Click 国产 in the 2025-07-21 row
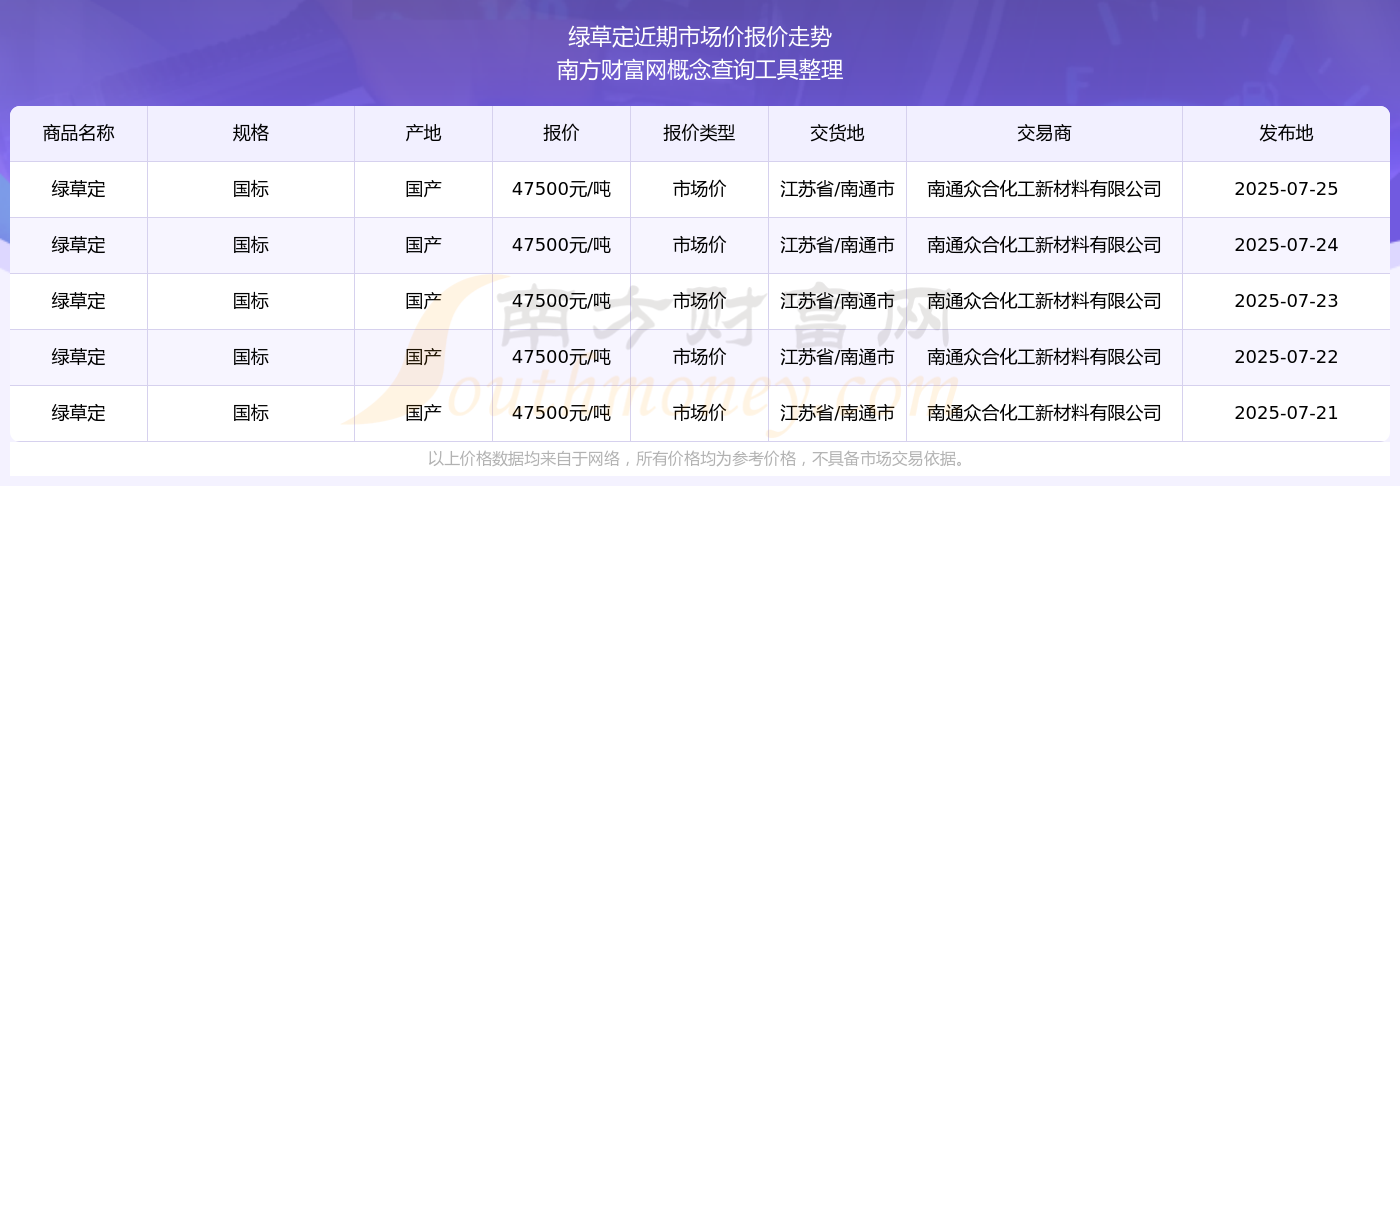The height and width of the screenshot is (1205, 1400). point(423,413)
